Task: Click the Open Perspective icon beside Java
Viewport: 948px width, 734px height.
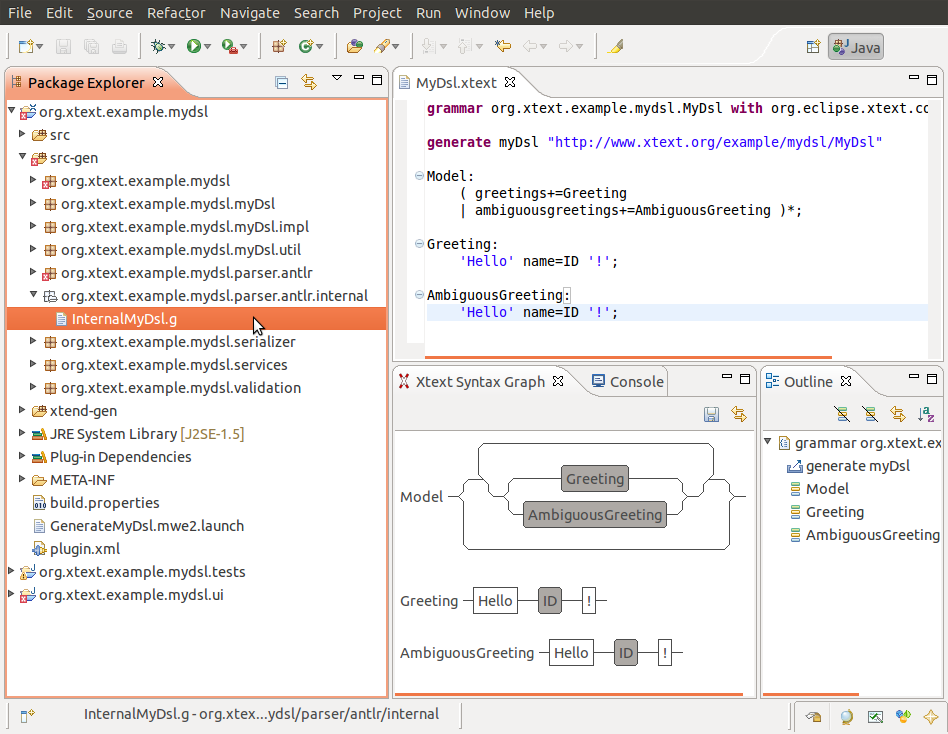Action: [814, 47]
